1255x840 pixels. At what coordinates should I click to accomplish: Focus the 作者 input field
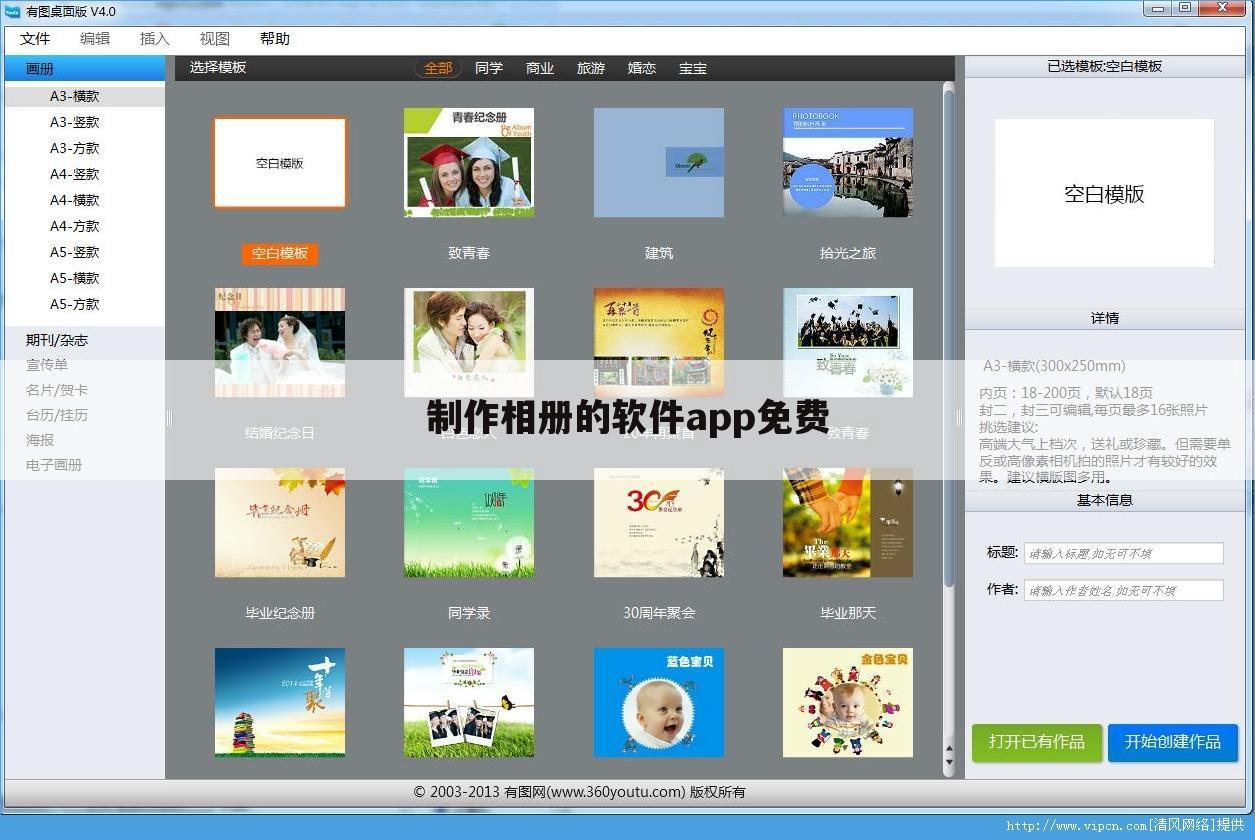pyautogui.click(x=1124, y=590)
